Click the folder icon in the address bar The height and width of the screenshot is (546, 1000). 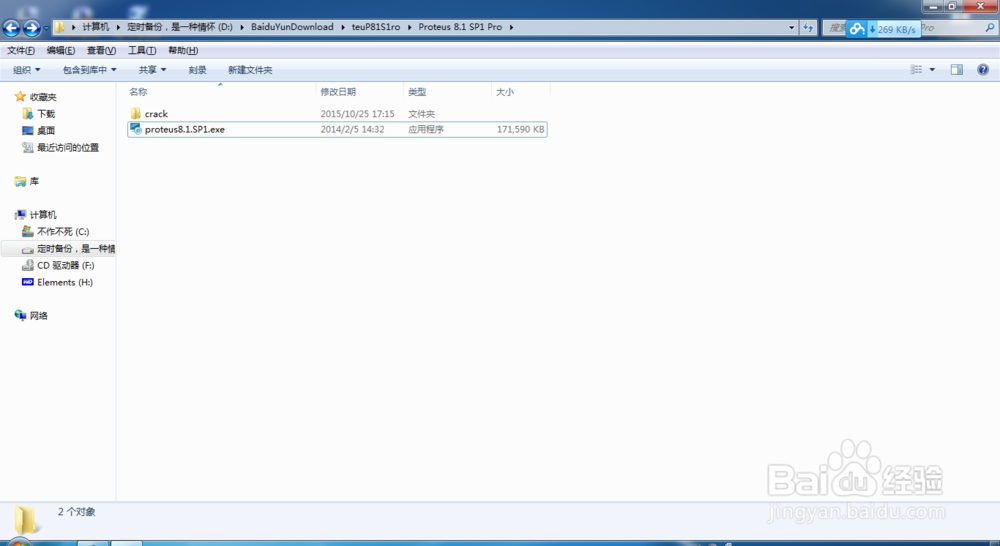click(x=59, y=27)
